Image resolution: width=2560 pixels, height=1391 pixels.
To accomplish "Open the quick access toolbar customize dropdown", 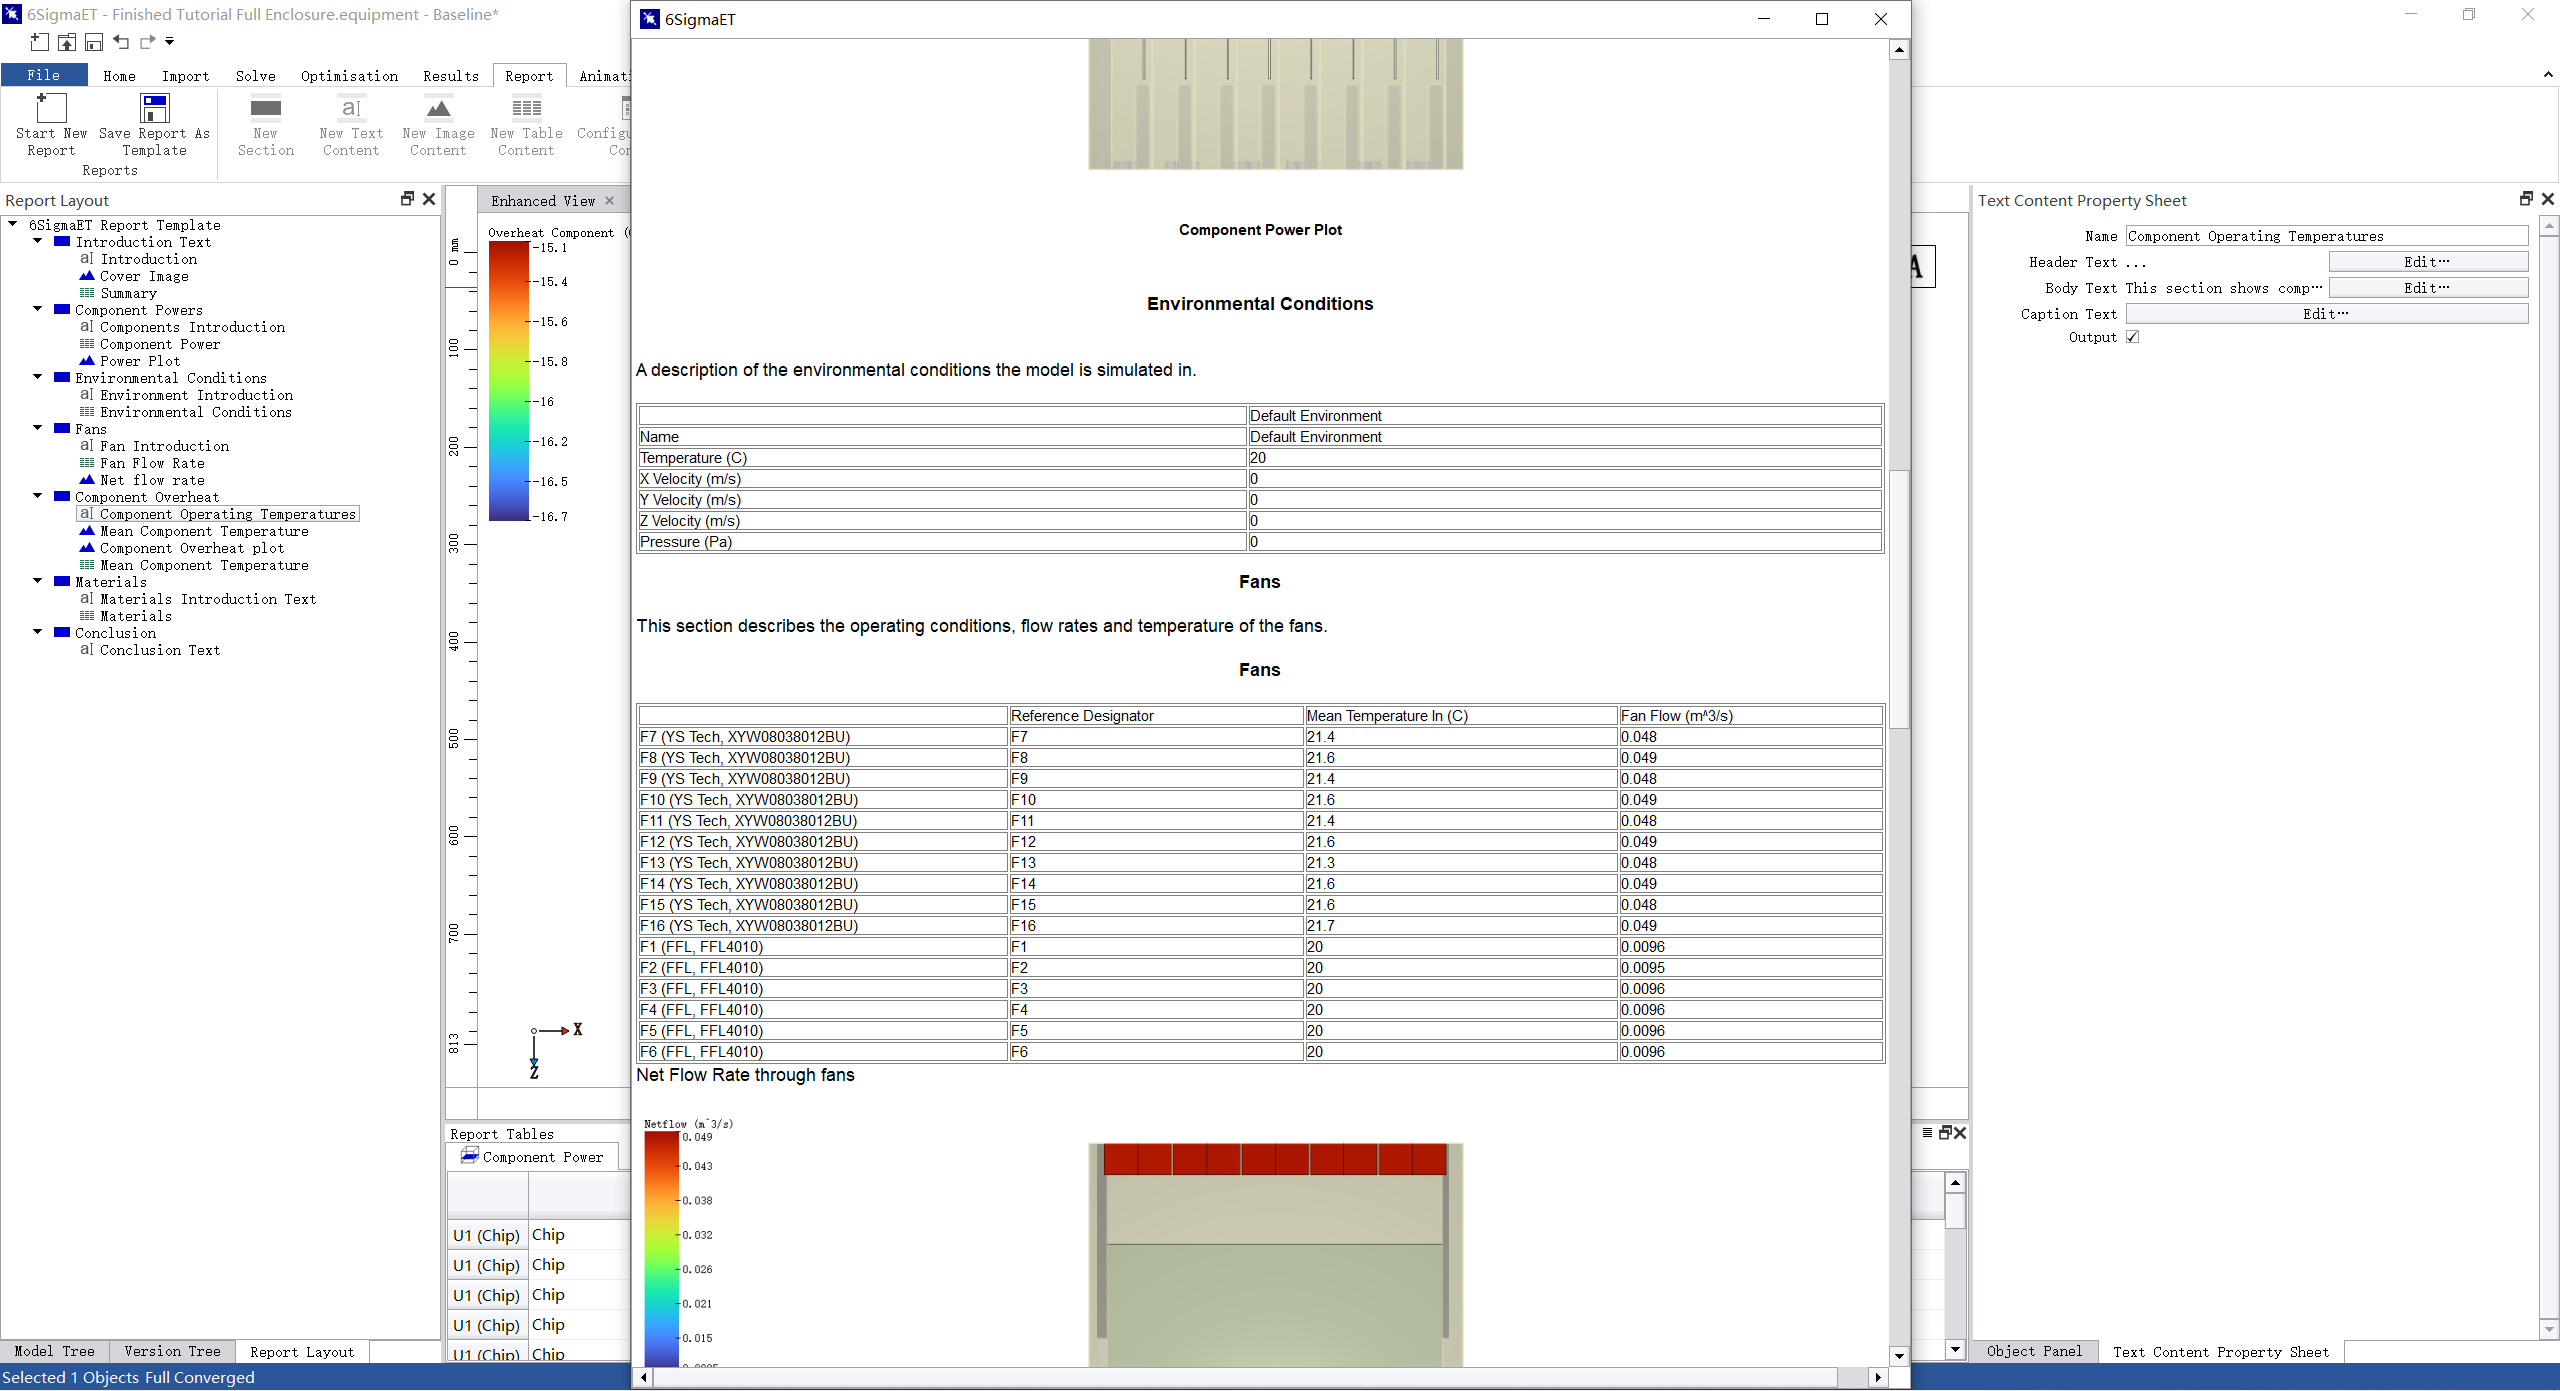I will pos(170,42).
